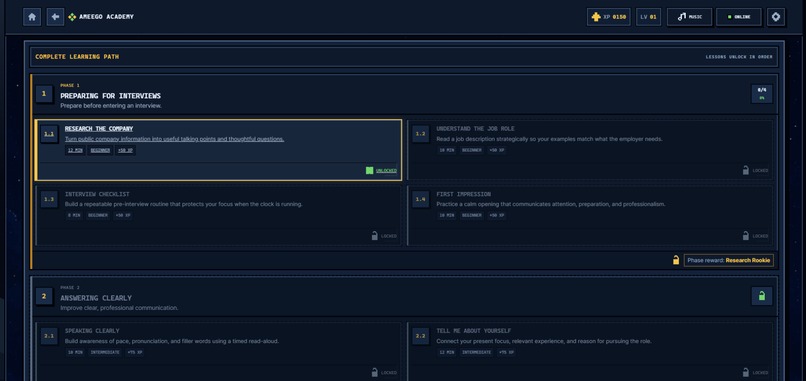
Task: Select the Tell Me About Yourself card title
Action: pyautogui.click(x=474, y=331)
